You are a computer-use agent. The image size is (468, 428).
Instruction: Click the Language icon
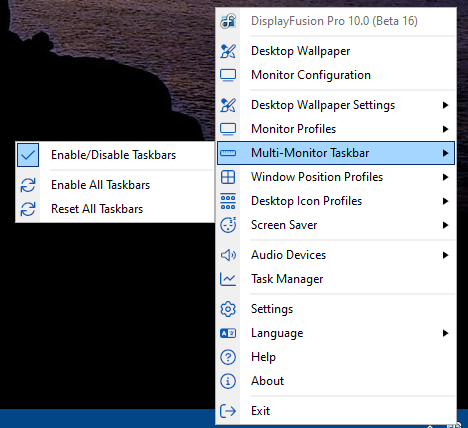coord(228,333)
